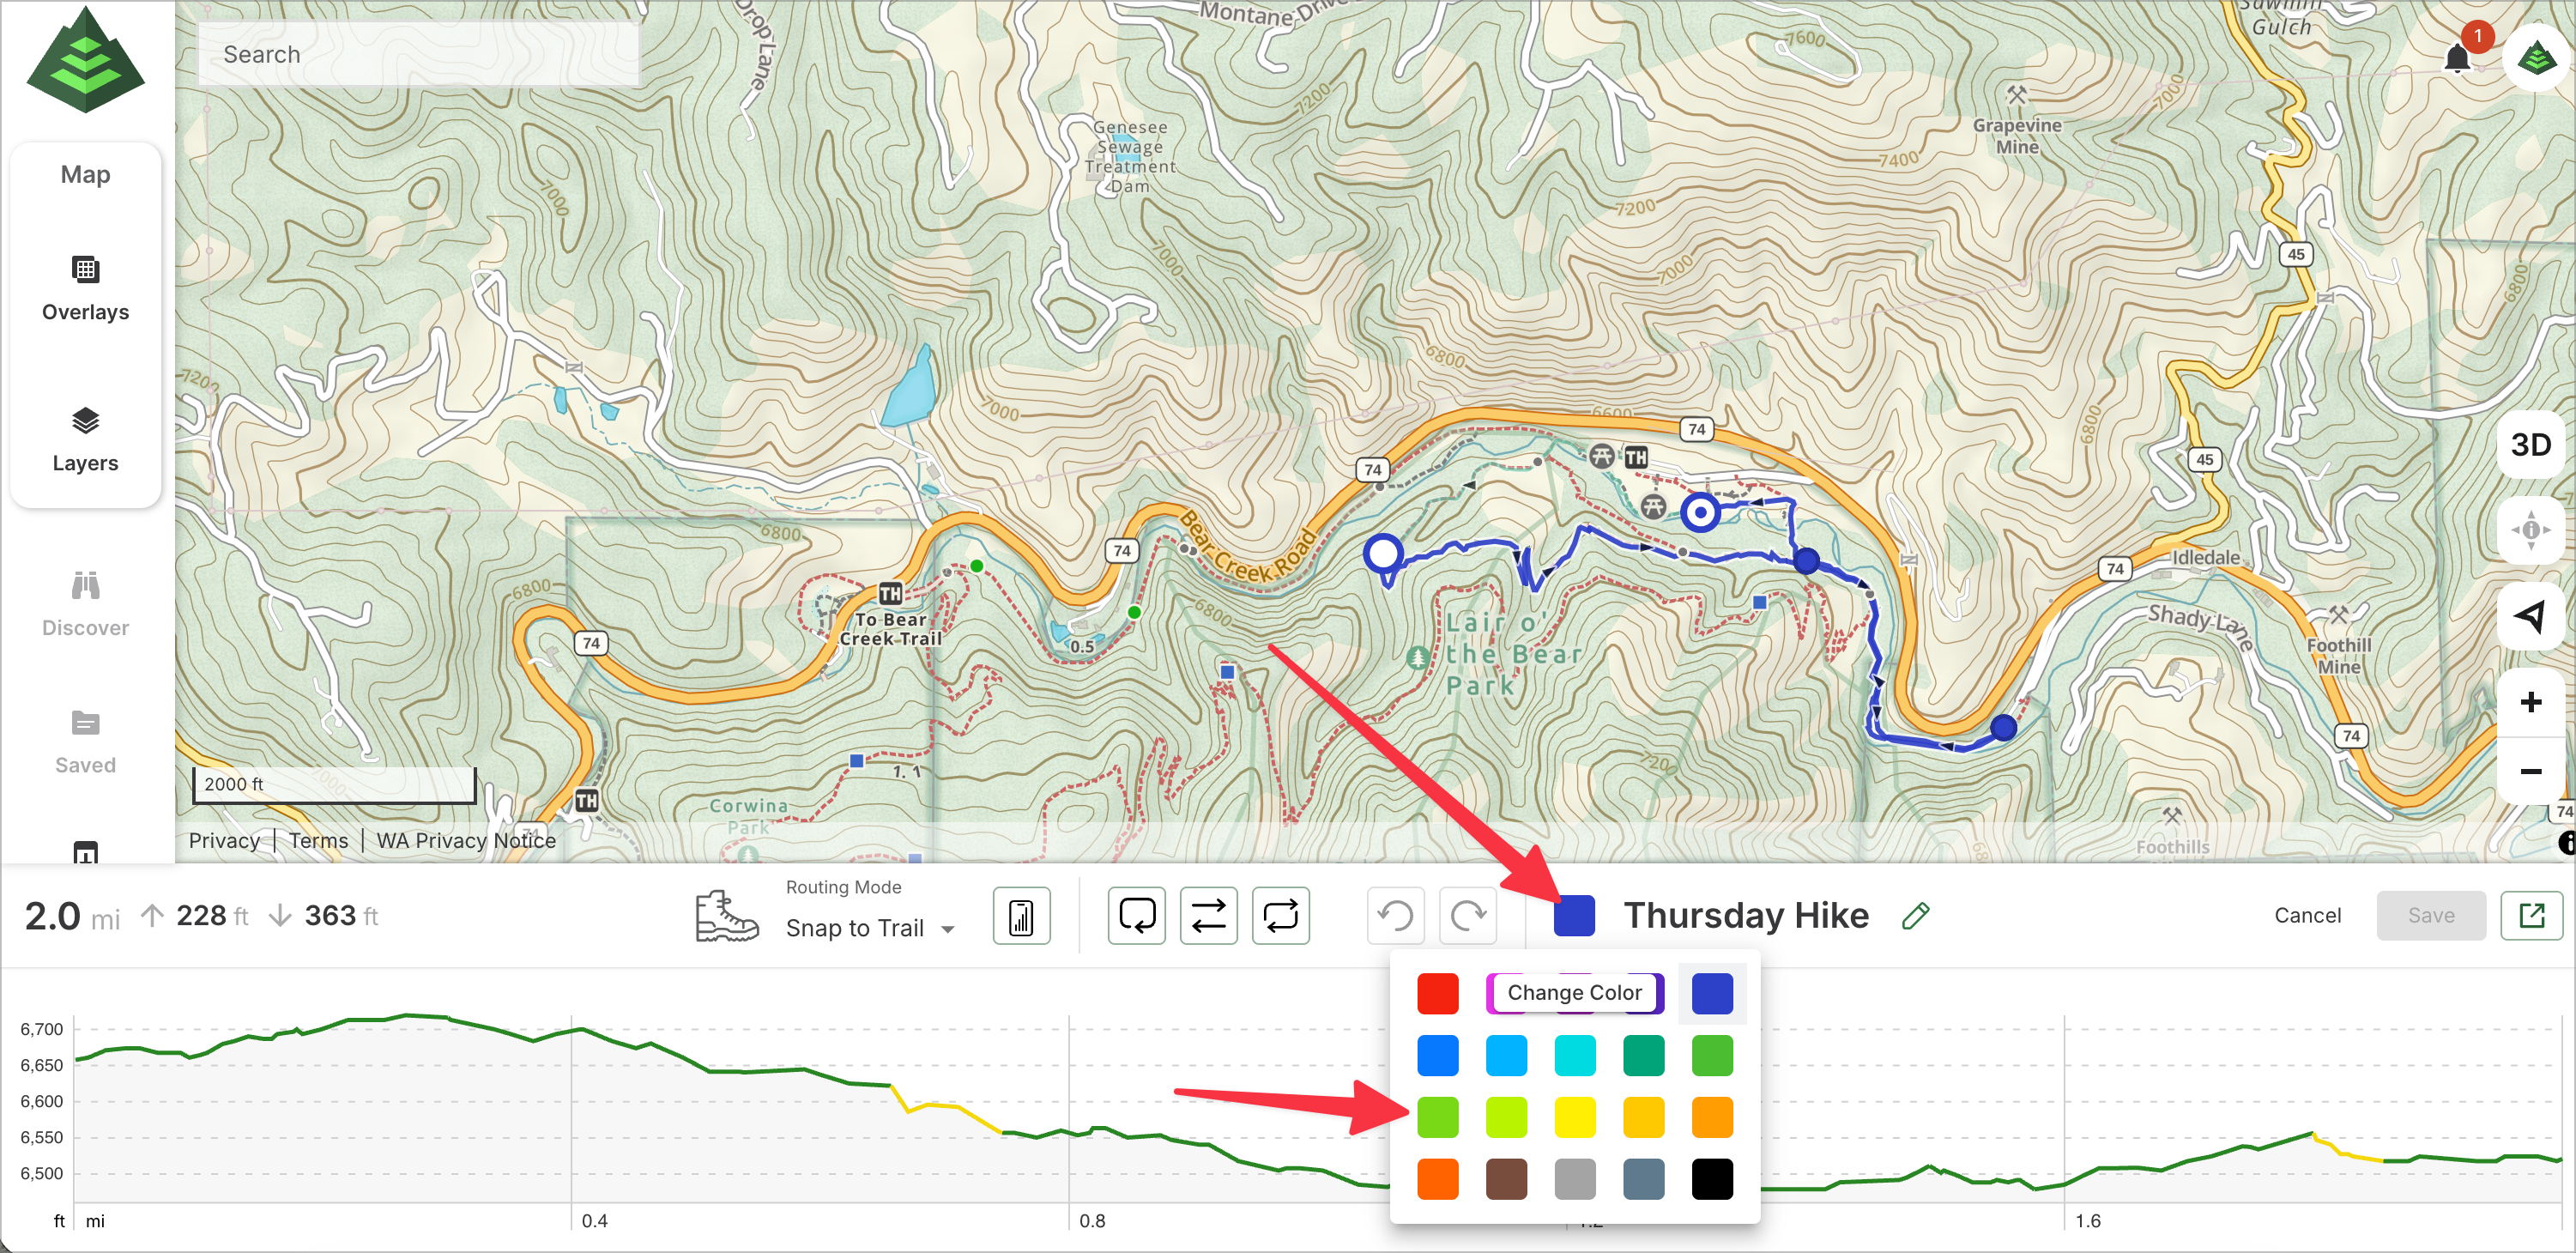Open the Overlays panel
The width and height of the screenshot is (2576, 1253).
(85, 288)
